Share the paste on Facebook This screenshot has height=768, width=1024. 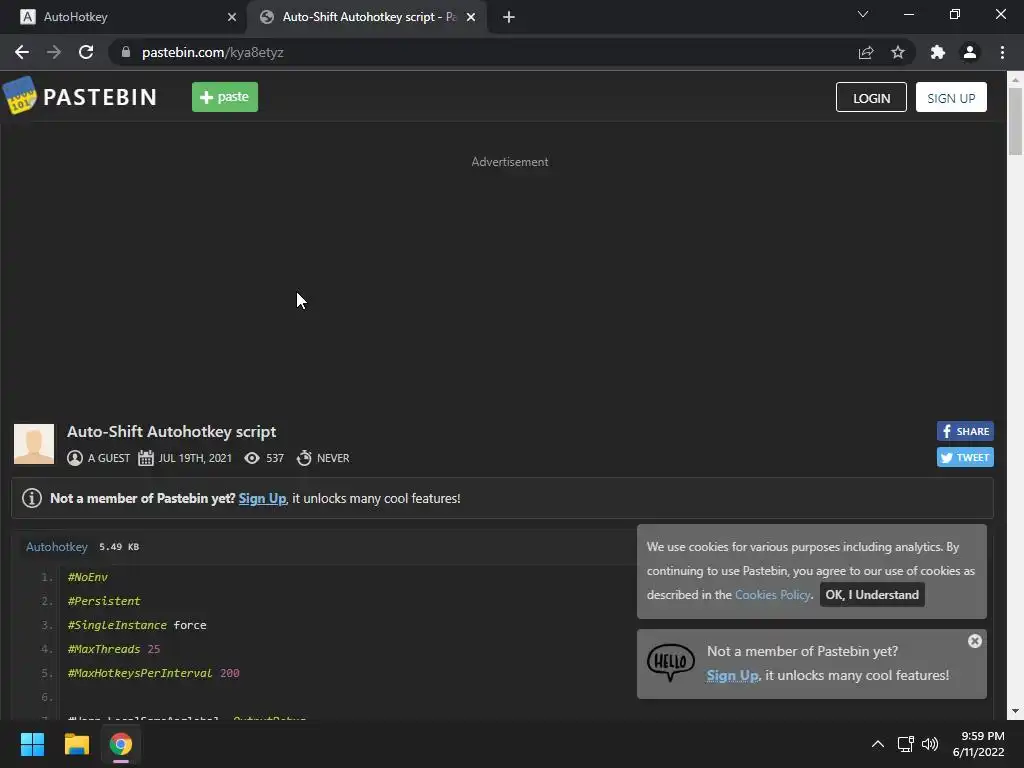(x=965, y=431)
